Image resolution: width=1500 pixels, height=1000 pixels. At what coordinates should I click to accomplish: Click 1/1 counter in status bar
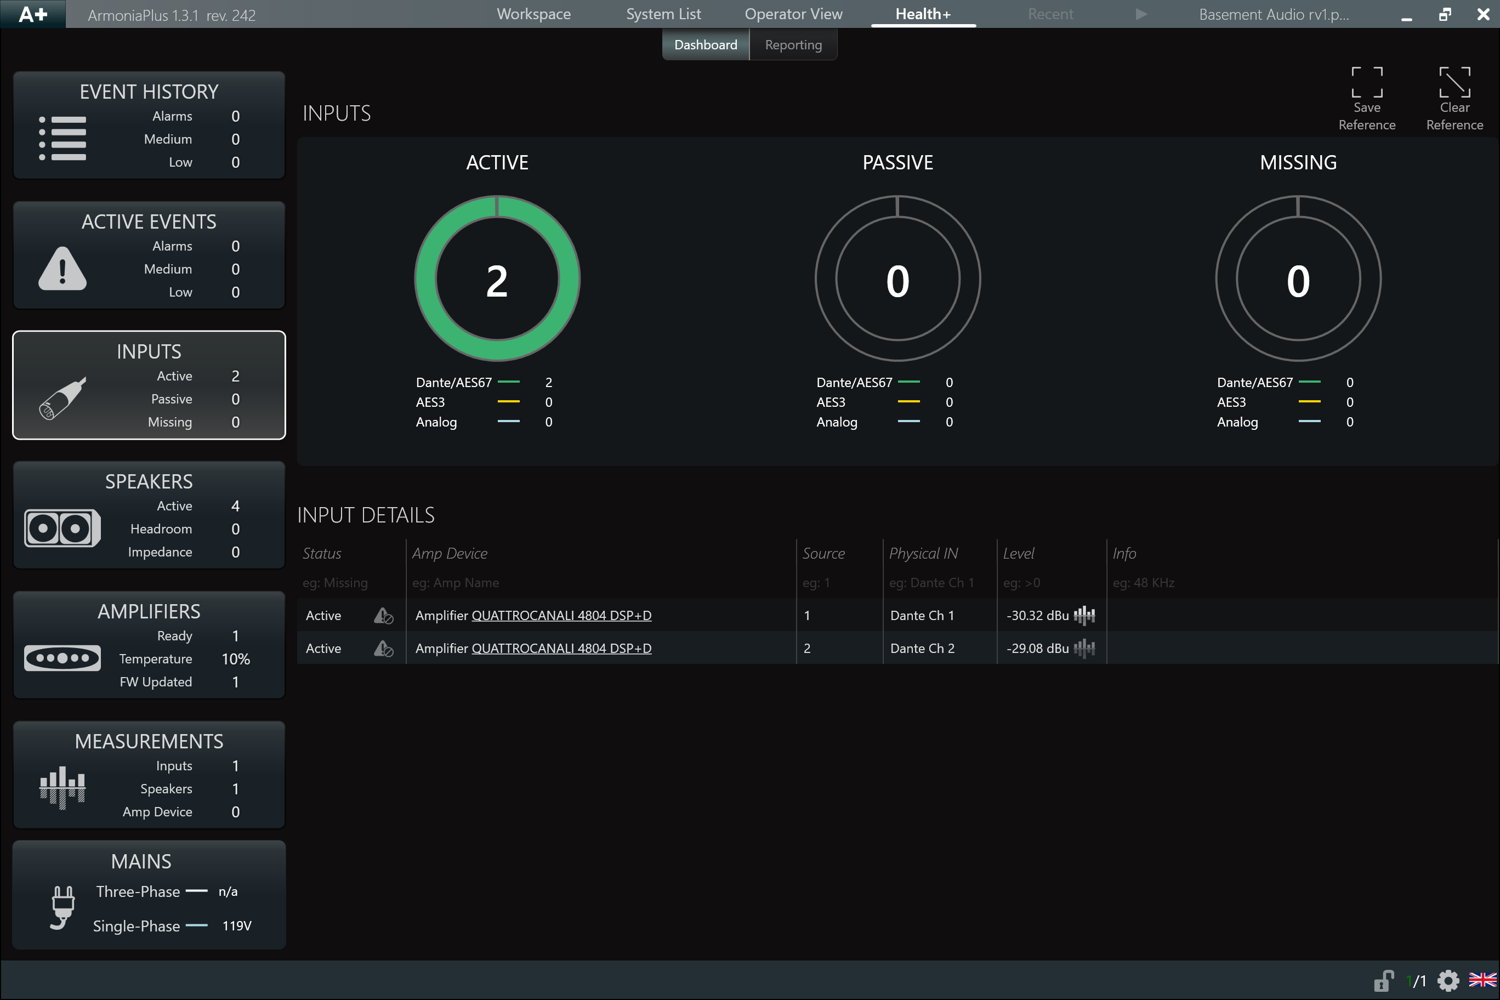coord(1416,981)
